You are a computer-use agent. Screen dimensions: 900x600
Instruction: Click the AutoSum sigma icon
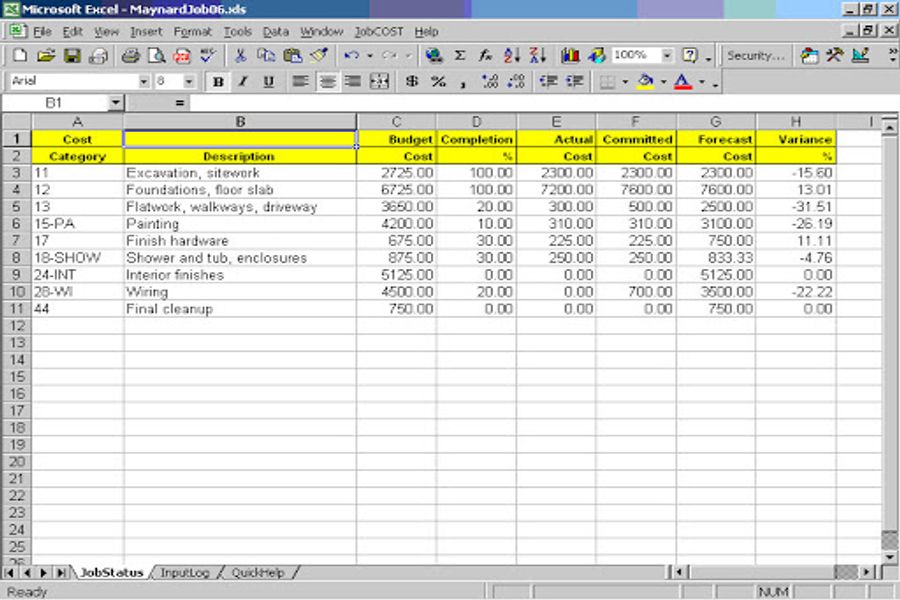click(x=460, y=56)
